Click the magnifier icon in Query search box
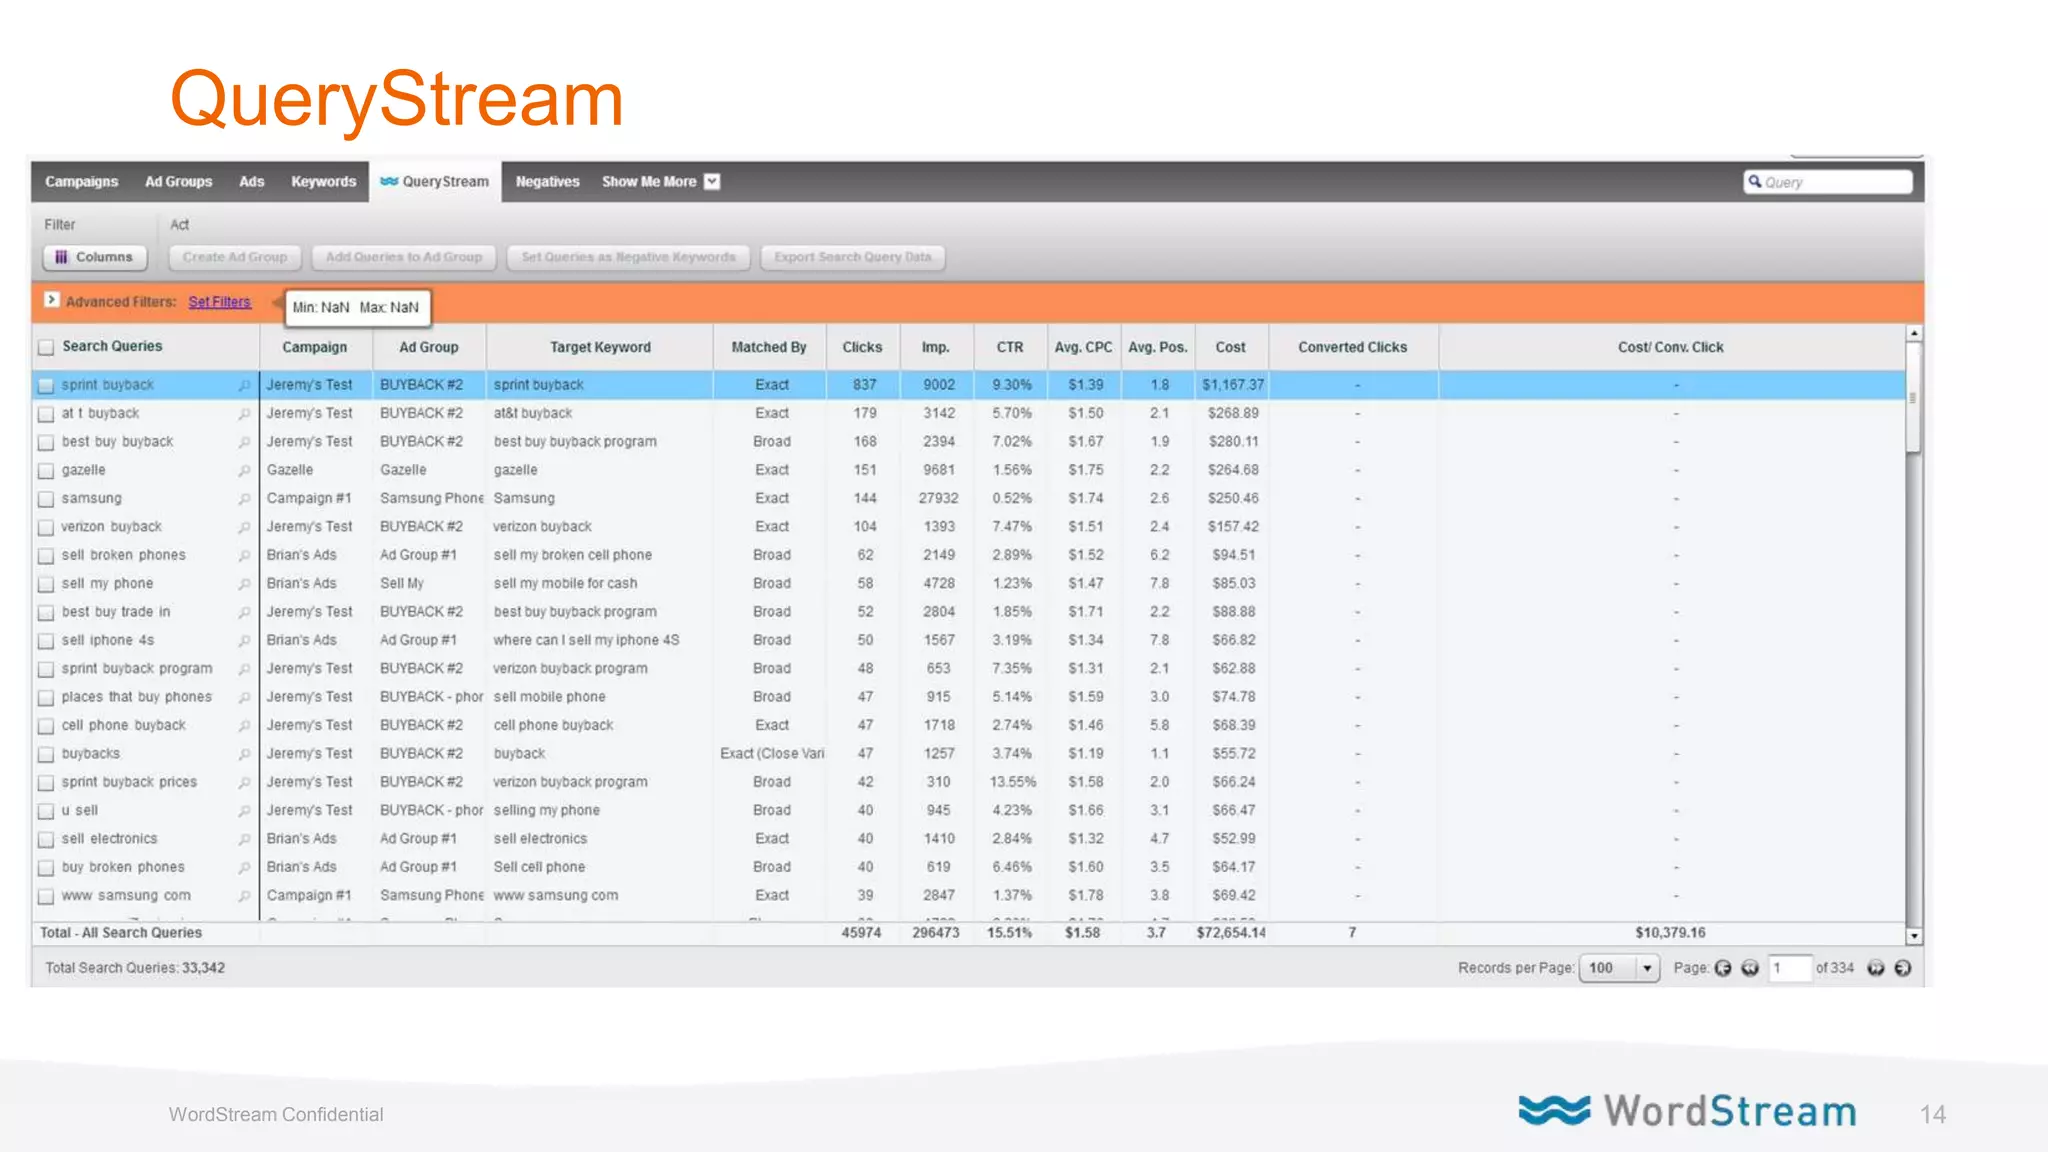Image resolution: width=2048 pixels, height=1152 pixels. (1754, 181)
